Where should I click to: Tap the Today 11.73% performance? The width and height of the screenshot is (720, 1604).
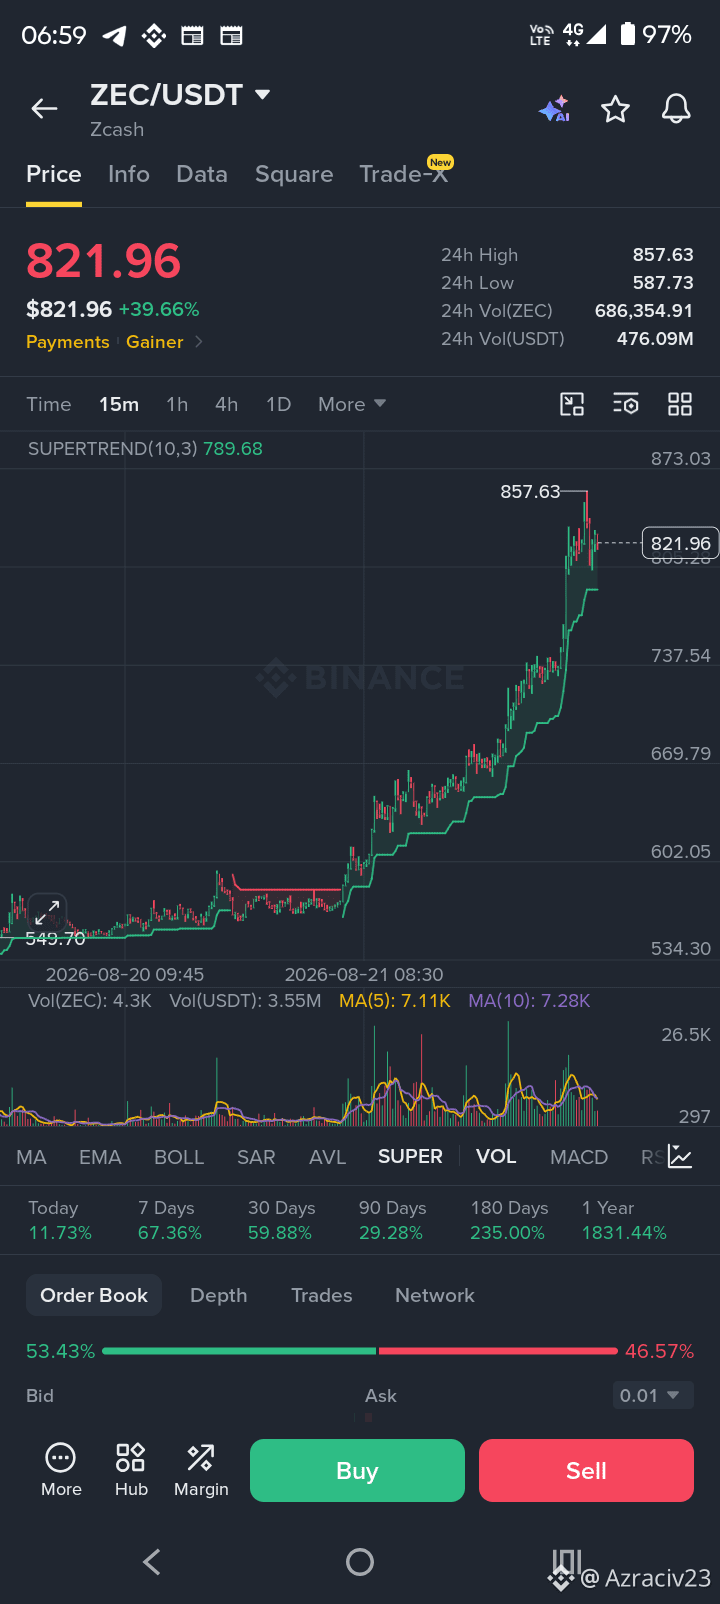coord(60,1220)
